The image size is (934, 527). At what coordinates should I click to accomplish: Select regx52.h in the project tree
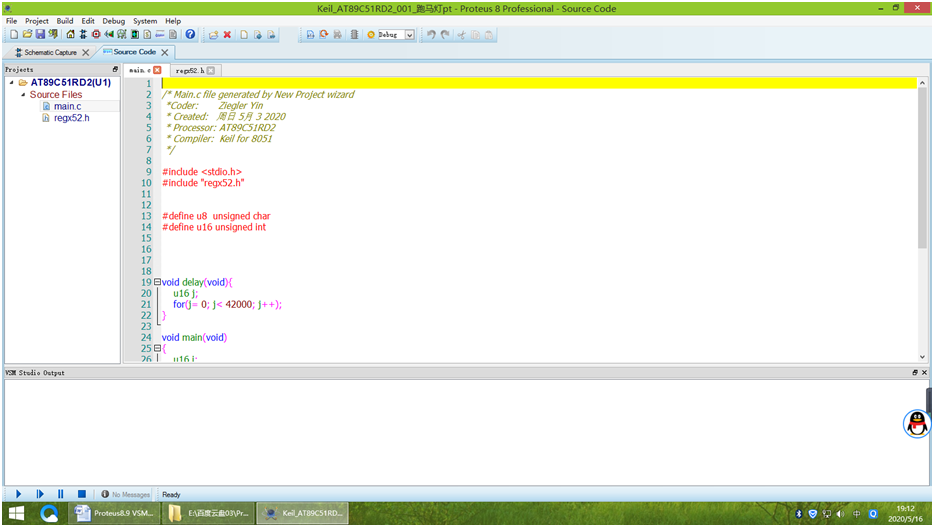click(x=71, y=118)
